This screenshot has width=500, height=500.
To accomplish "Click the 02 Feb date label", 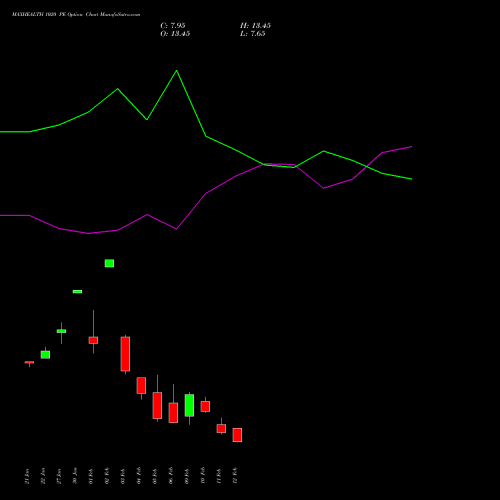I will point(107,476).
